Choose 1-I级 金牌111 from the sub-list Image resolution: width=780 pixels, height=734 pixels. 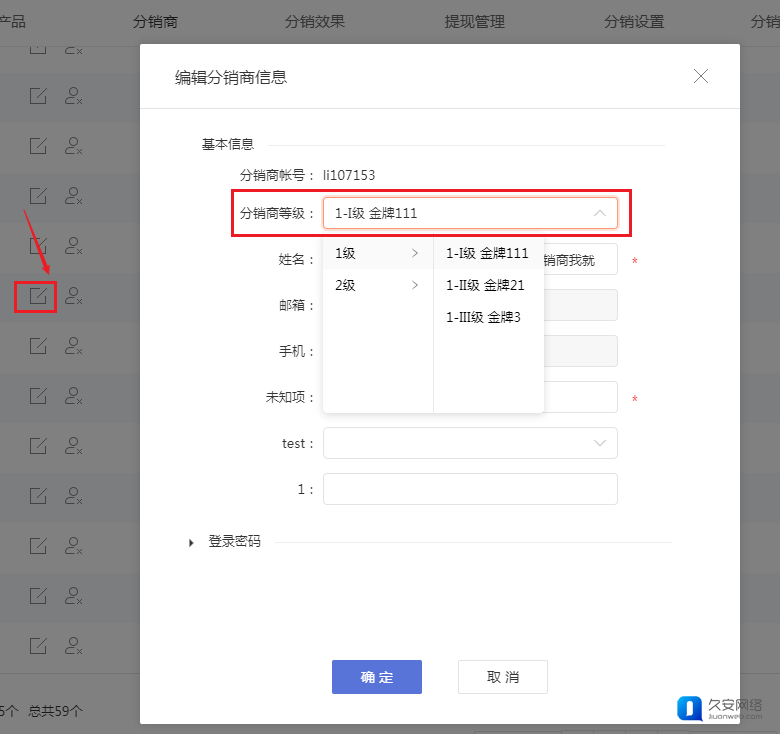(x=488, y=253)
